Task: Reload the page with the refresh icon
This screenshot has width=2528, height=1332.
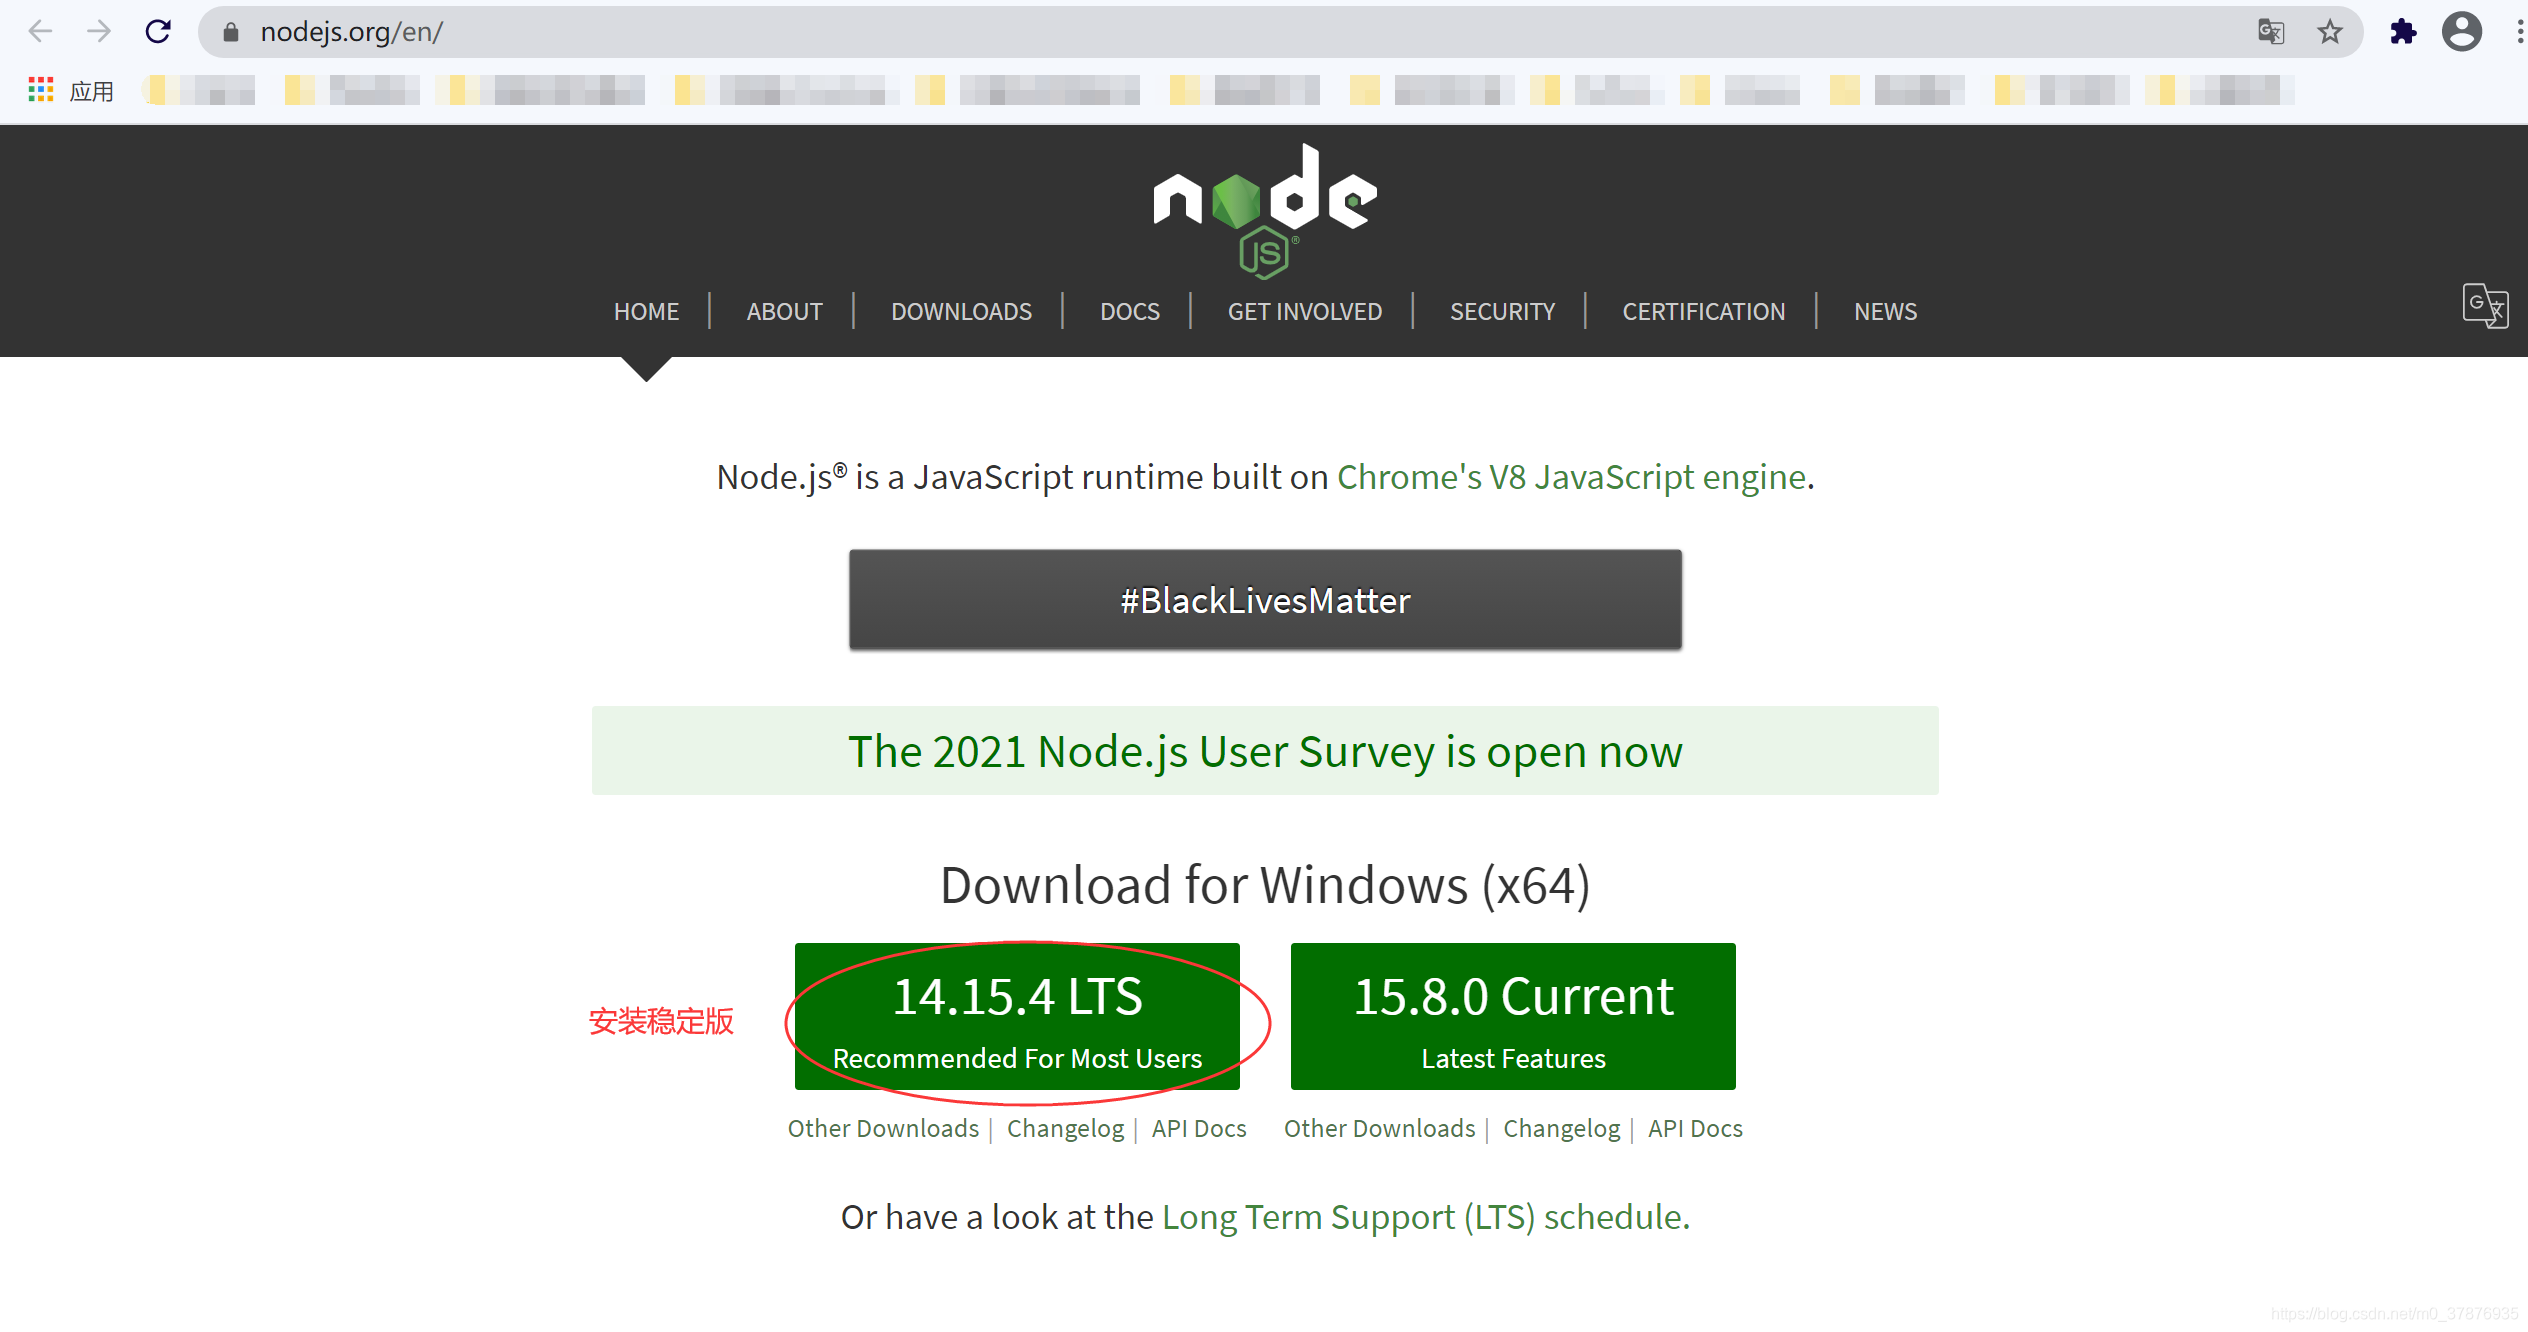Action: (x=158, y=32)
